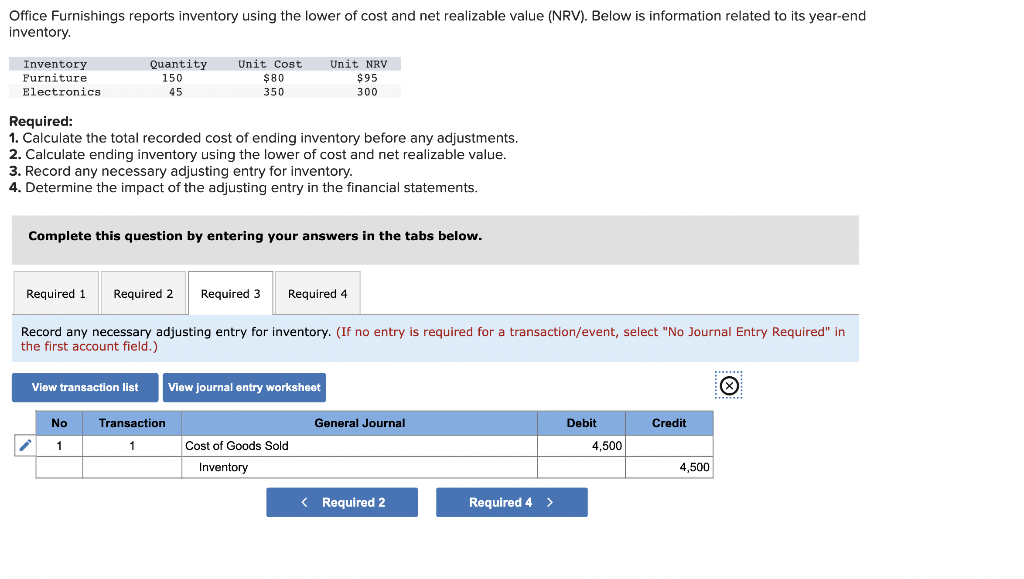1024x579 pixels.
Task: Select the debit amount cell showing 4,500
Action: 581,445
